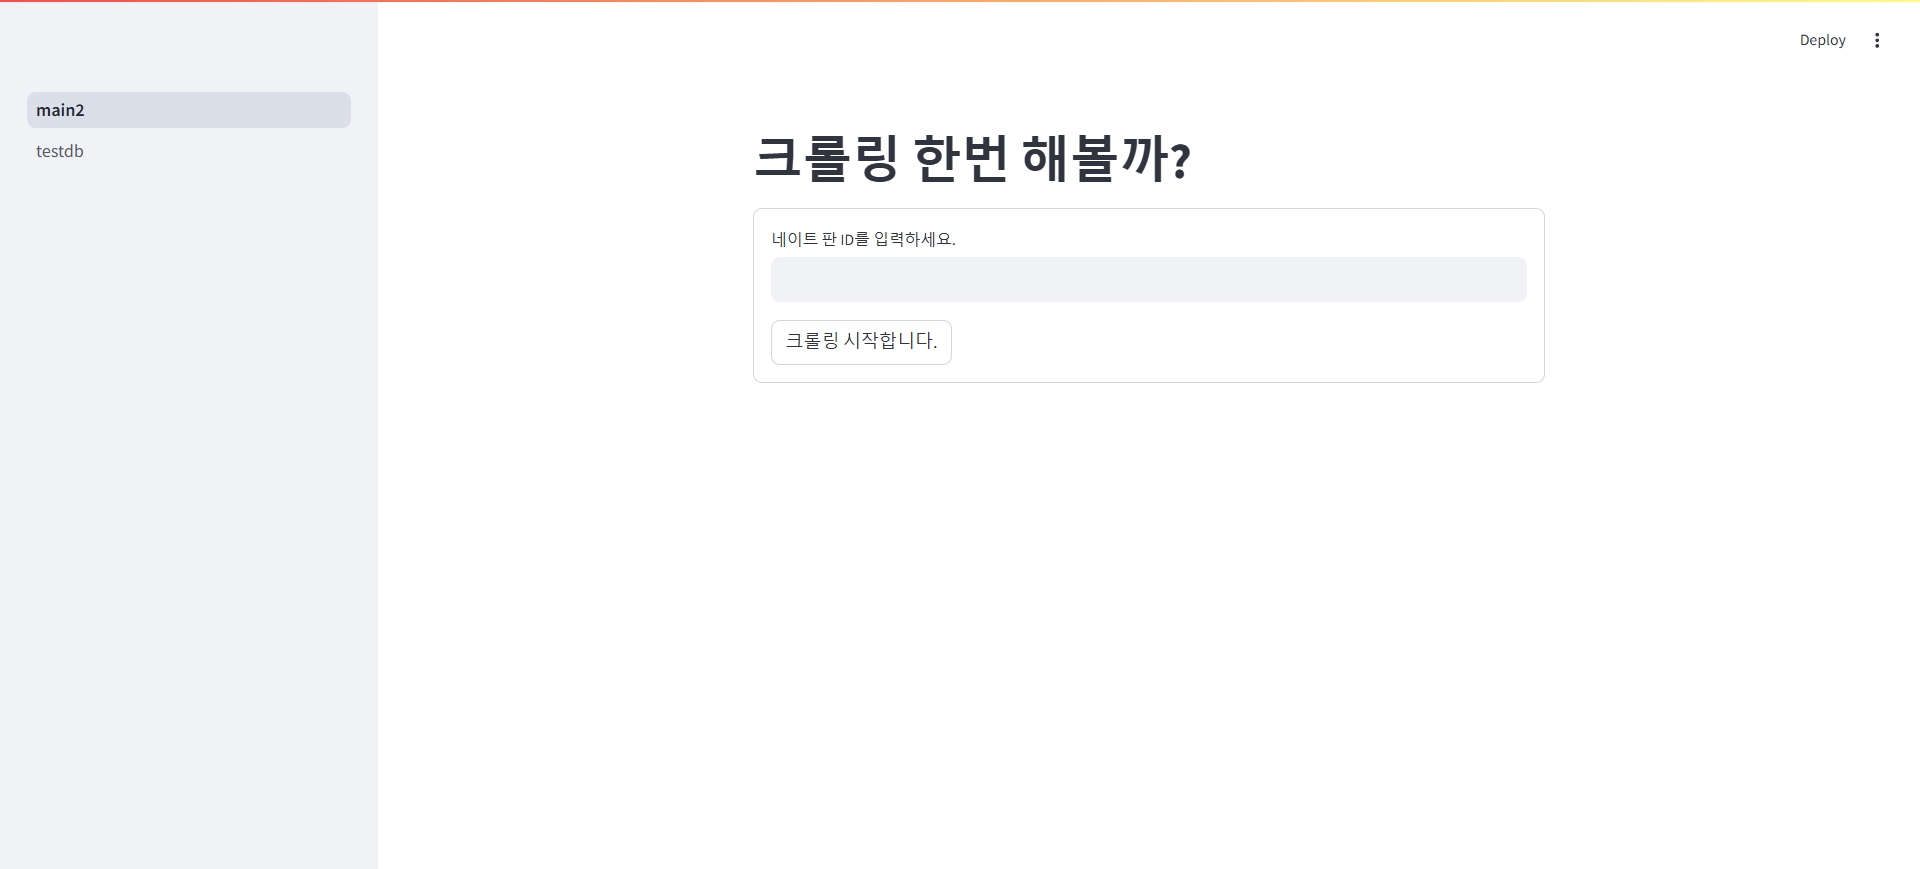
Task: Click the gray Nate Pann ID textbox
Action: click(x=1148, y=279)
